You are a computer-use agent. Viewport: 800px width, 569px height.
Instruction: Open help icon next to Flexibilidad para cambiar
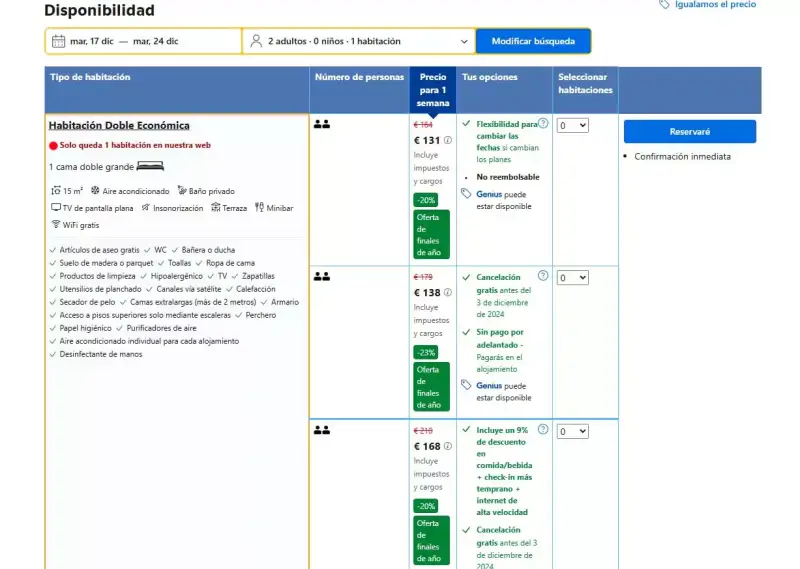(x=543, y=123)
